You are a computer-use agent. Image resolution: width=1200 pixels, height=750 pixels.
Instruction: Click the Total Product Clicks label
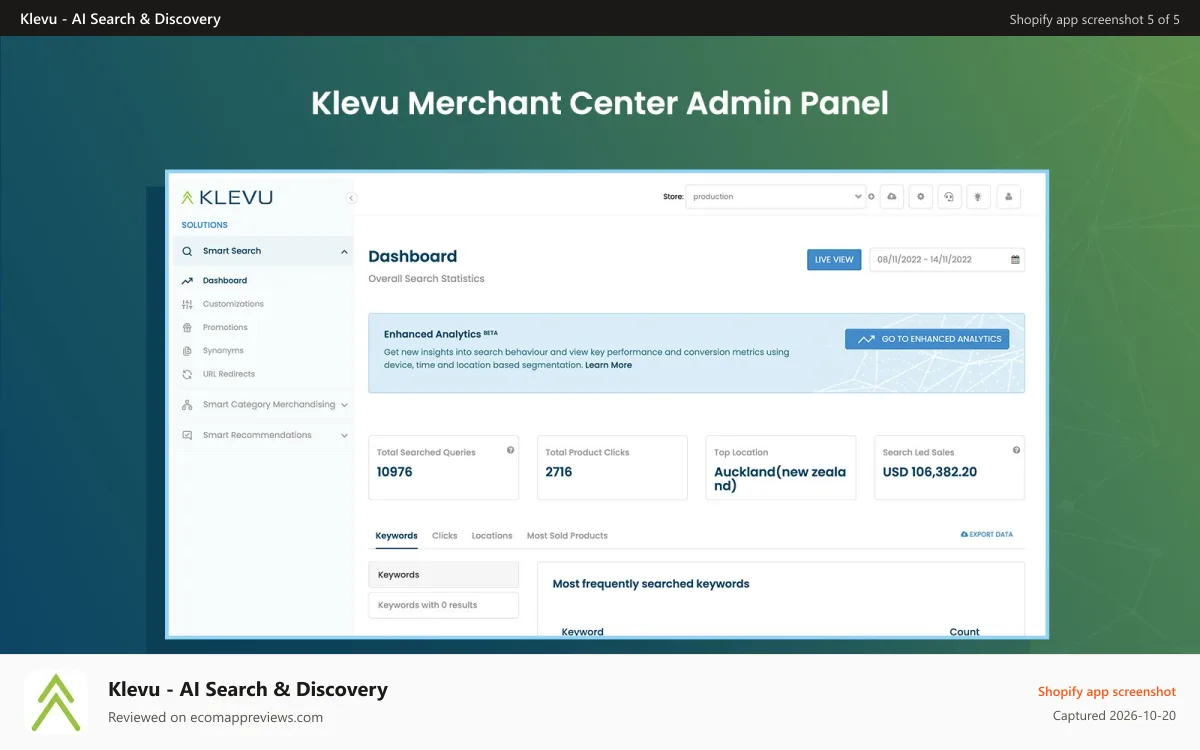[x=587, y=453]
